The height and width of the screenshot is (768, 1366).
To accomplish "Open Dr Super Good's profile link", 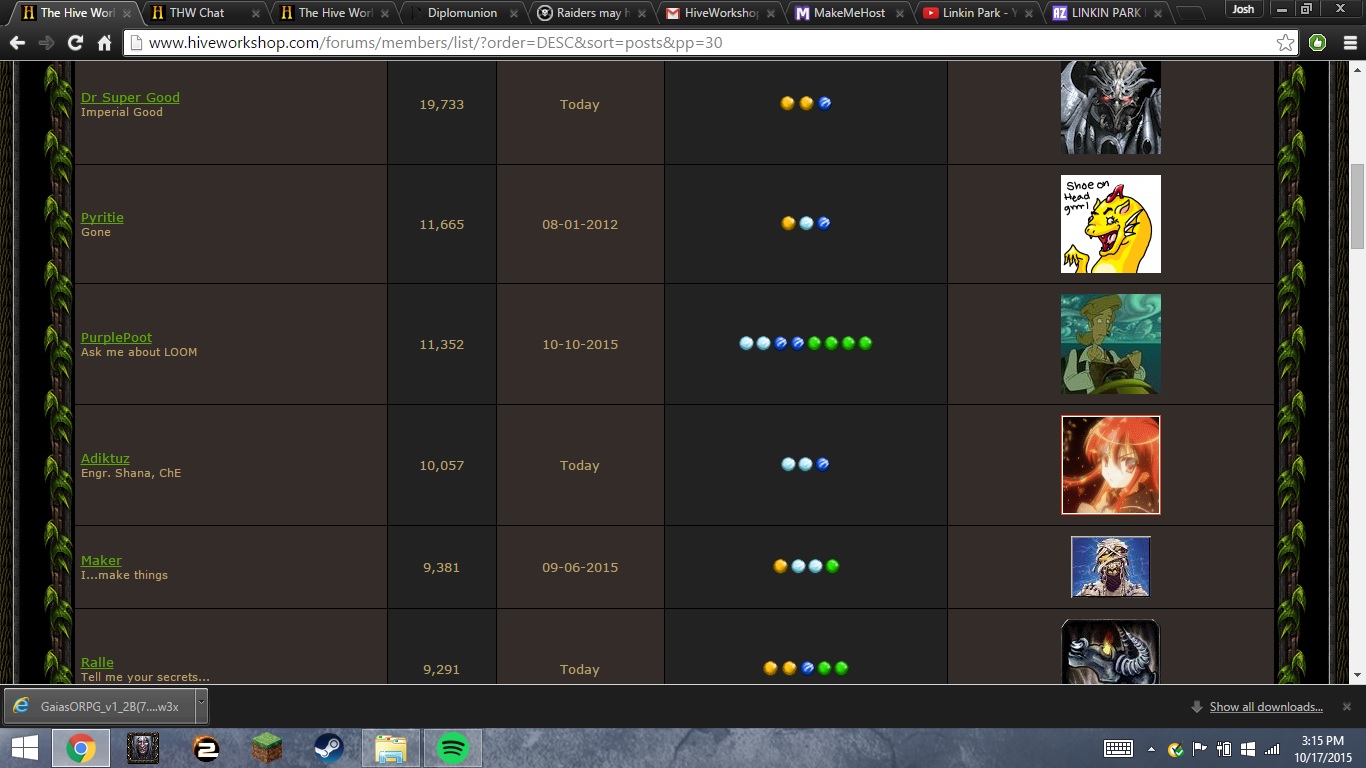I will click(130, 97).
